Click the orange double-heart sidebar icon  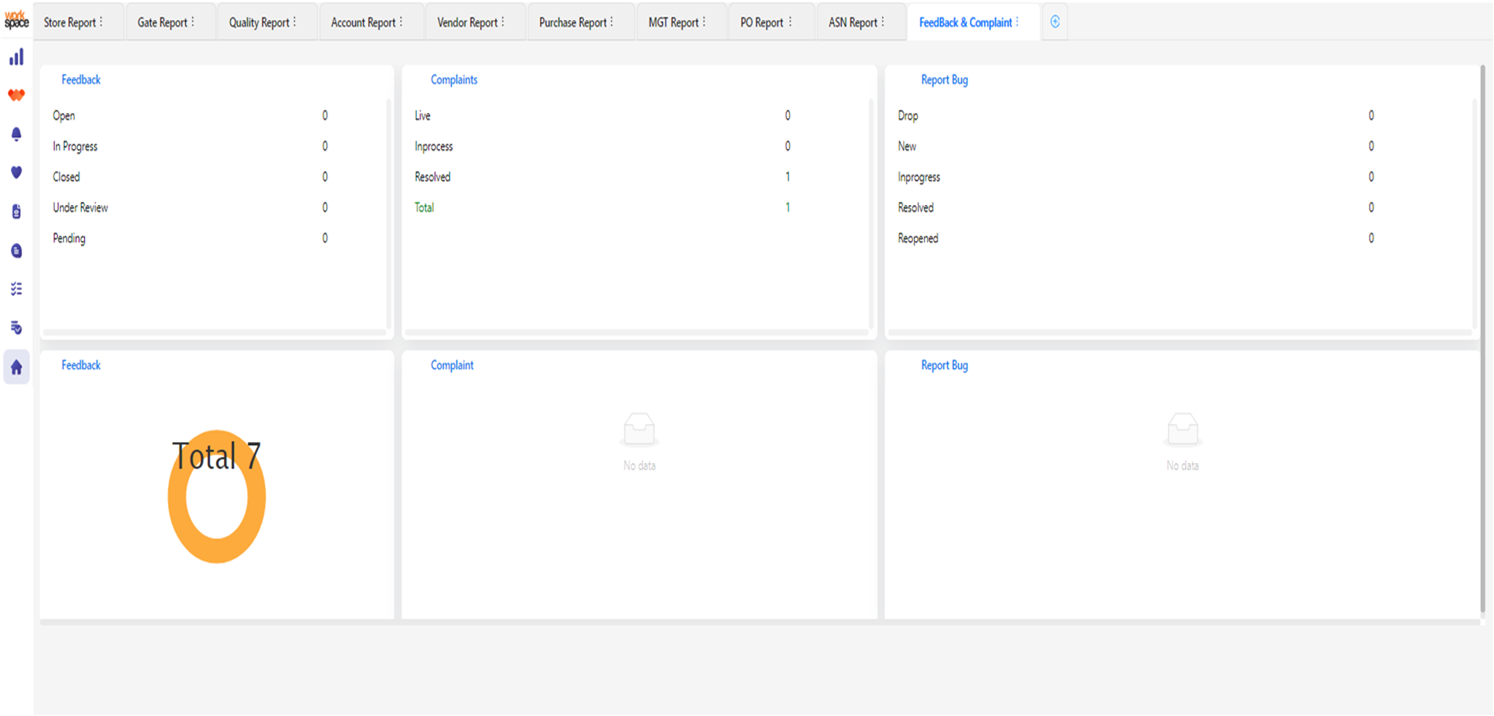click(16, 95)
